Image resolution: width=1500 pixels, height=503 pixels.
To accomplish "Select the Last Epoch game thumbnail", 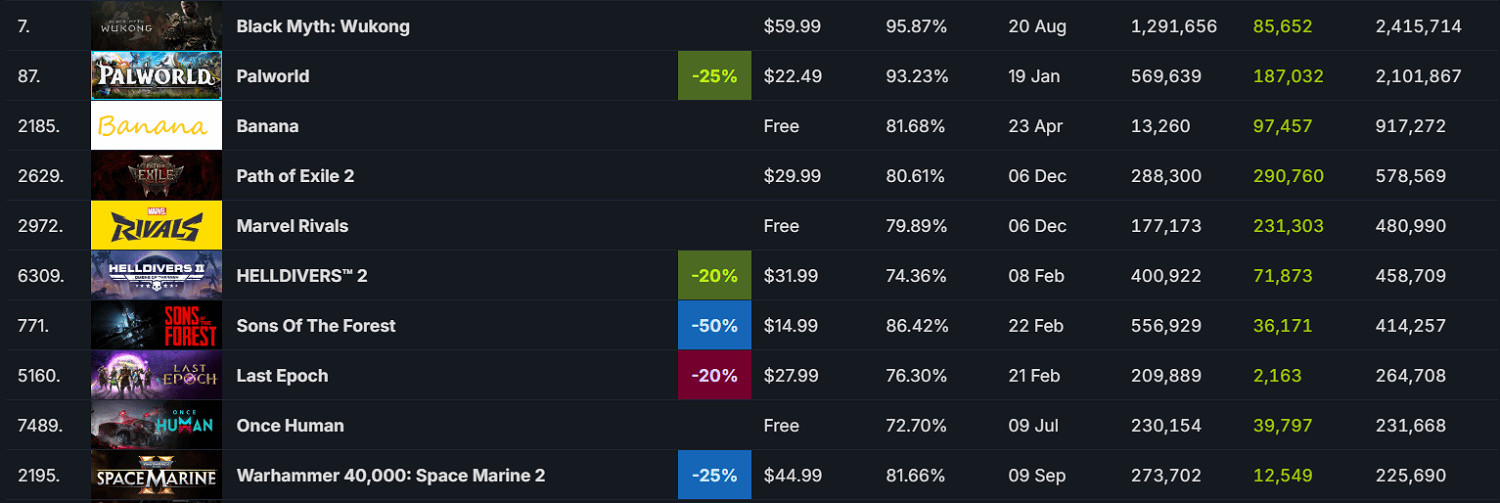I will 156,376.
